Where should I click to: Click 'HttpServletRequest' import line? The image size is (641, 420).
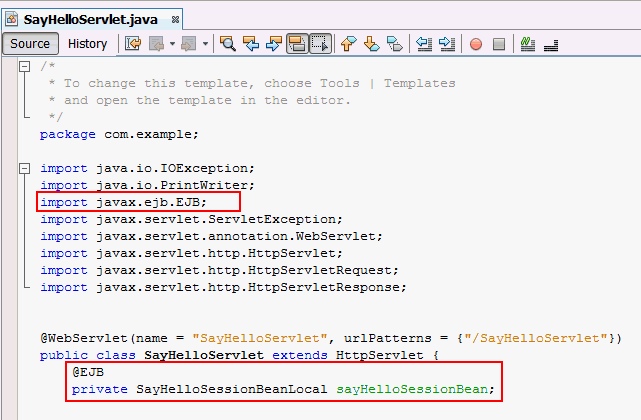[x=219, y=270]
